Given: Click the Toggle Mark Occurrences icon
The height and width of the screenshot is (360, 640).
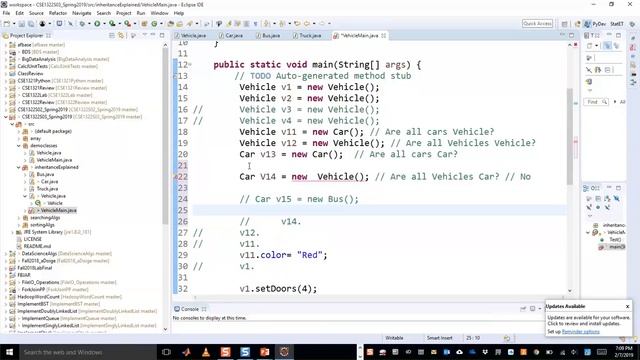Looking at the screenshot, I should 229,24.
